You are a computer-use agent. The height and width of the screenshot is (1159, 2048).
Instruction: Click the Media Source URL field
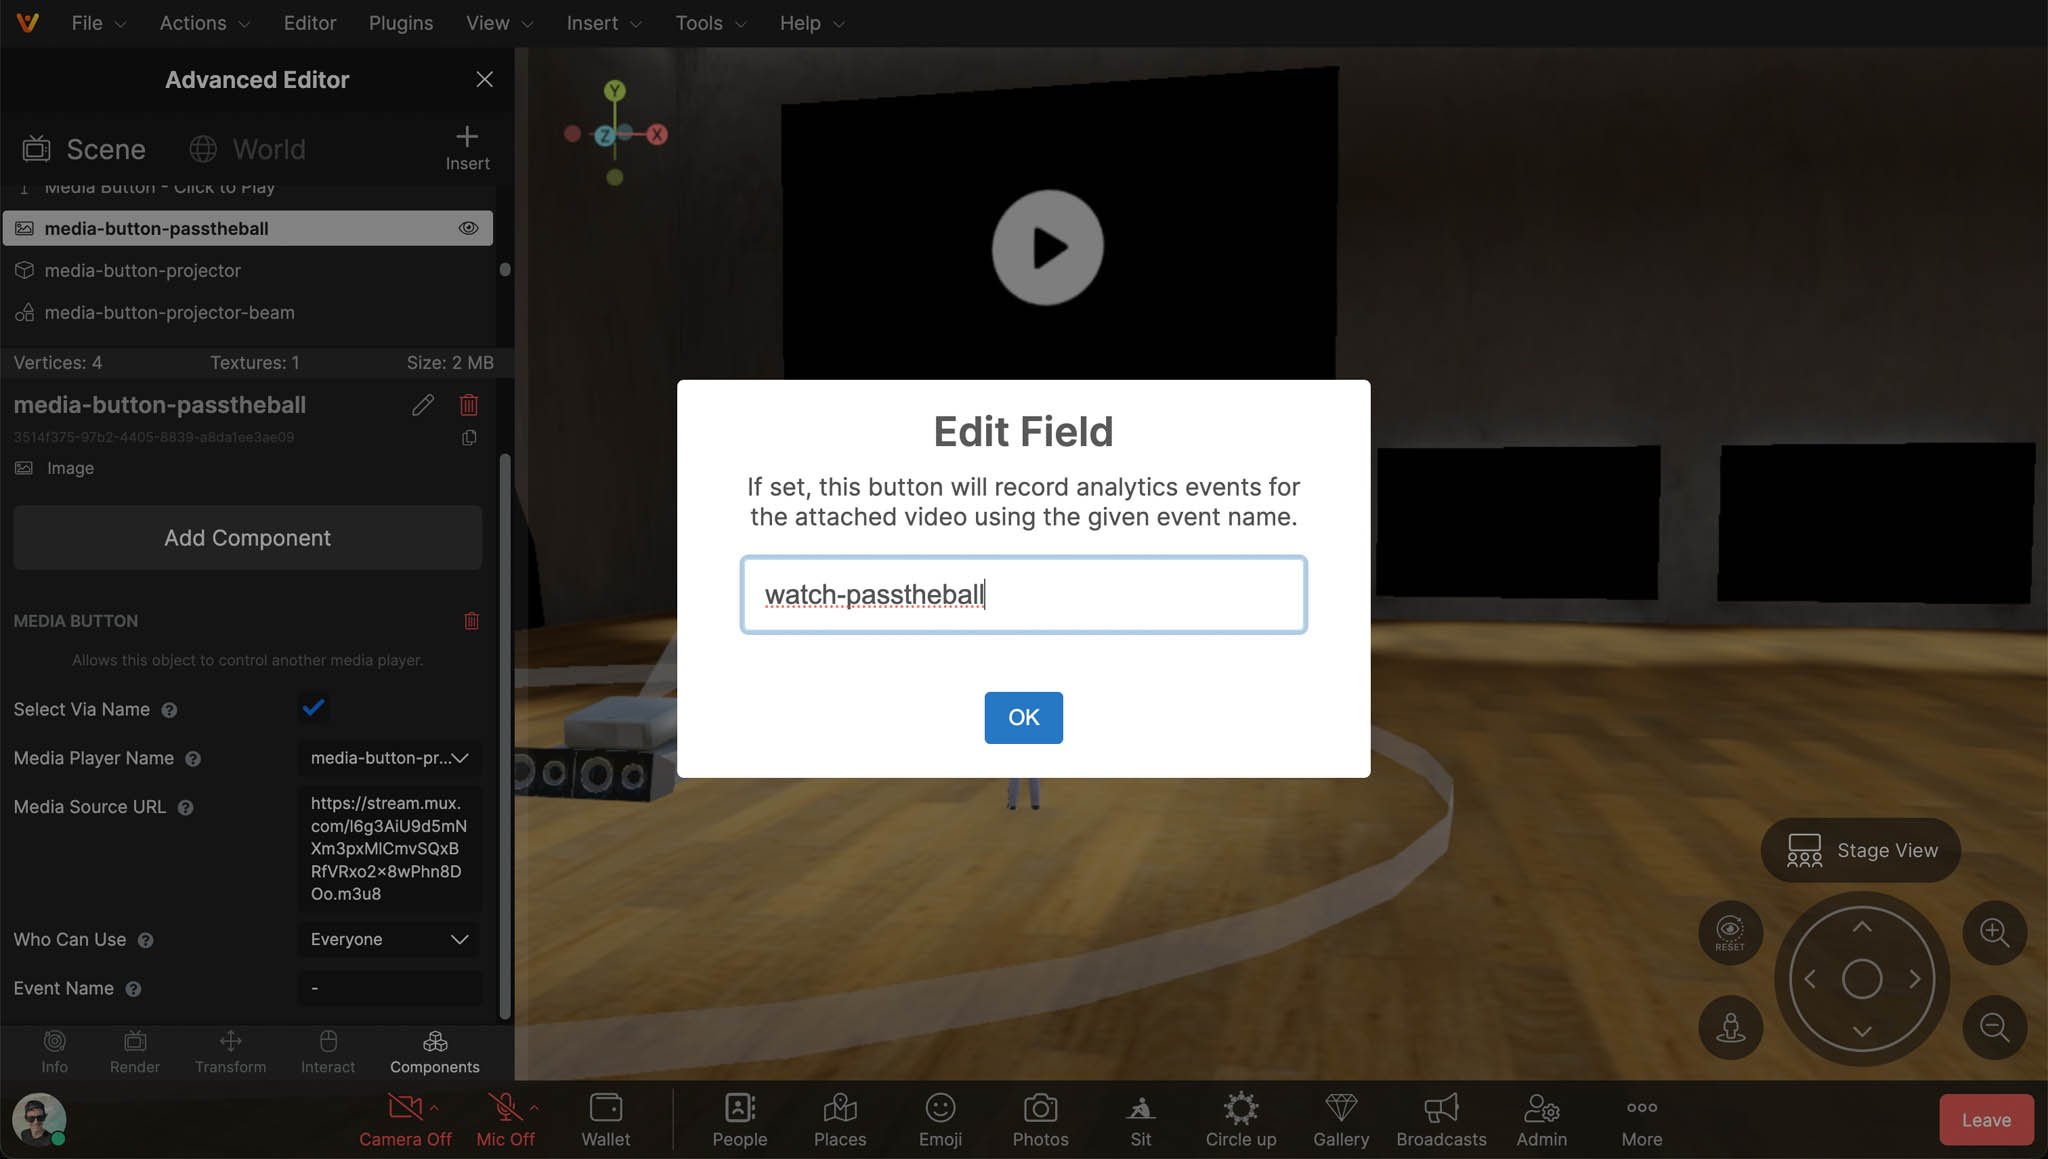[389, 848]
